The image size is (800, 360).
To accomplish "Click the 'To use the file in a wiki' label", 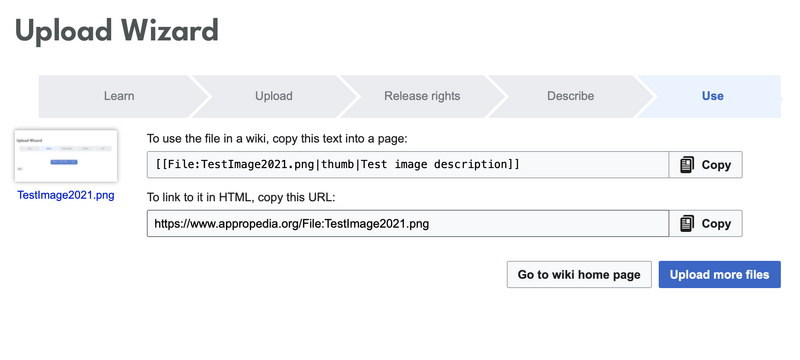I will [277, 139].
